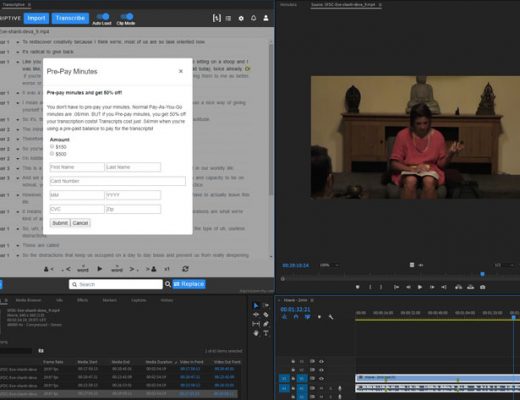Click Go to In in Source monitor
The image size is (520, 400).
(396, 287)
